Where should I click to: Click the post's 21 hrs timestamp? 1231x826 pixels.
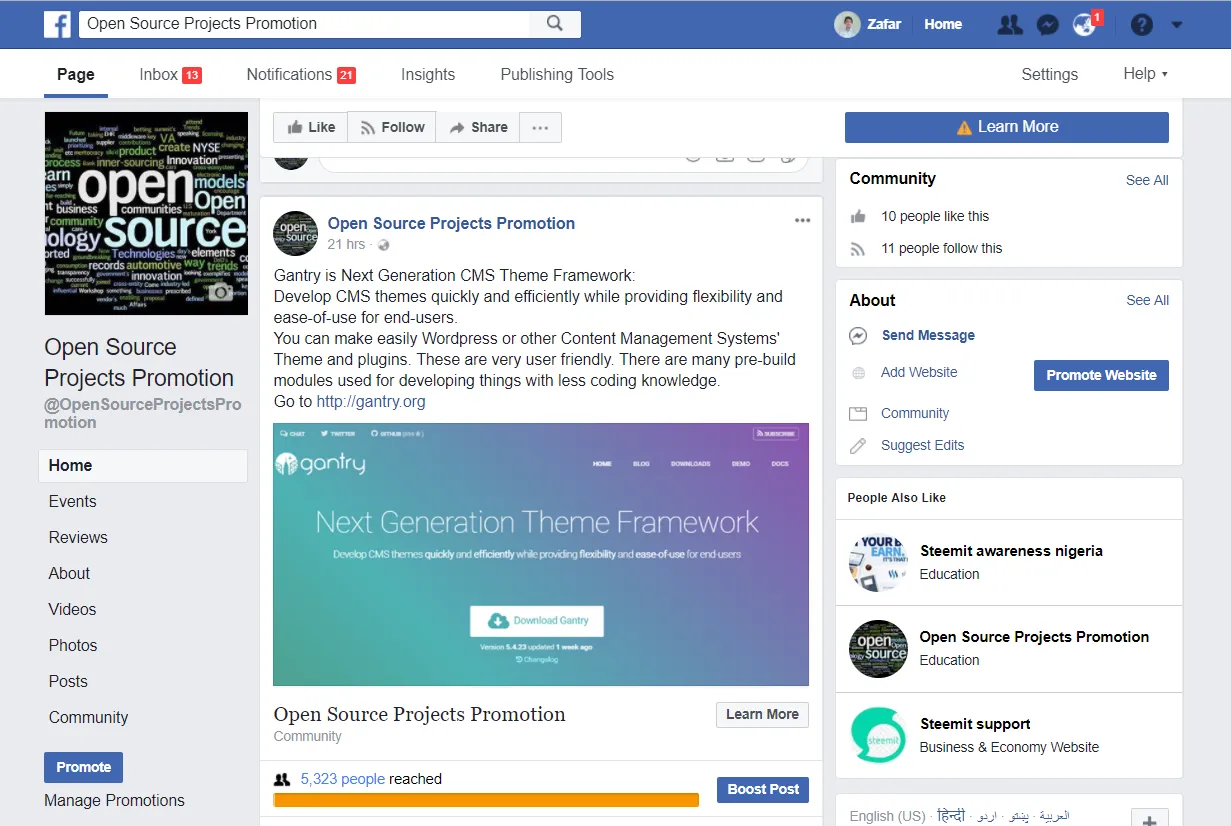pos(346,244)
